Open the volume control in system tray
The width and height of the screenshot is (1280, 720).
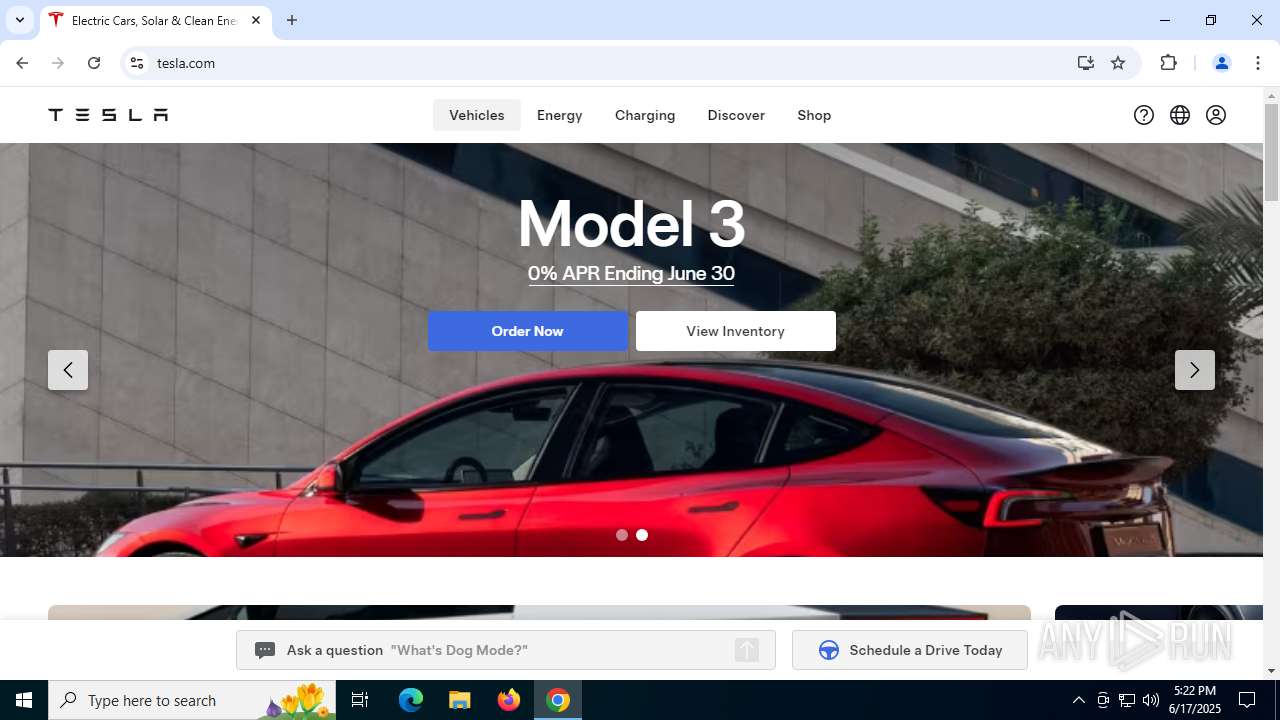click(x=1151, y=700)
